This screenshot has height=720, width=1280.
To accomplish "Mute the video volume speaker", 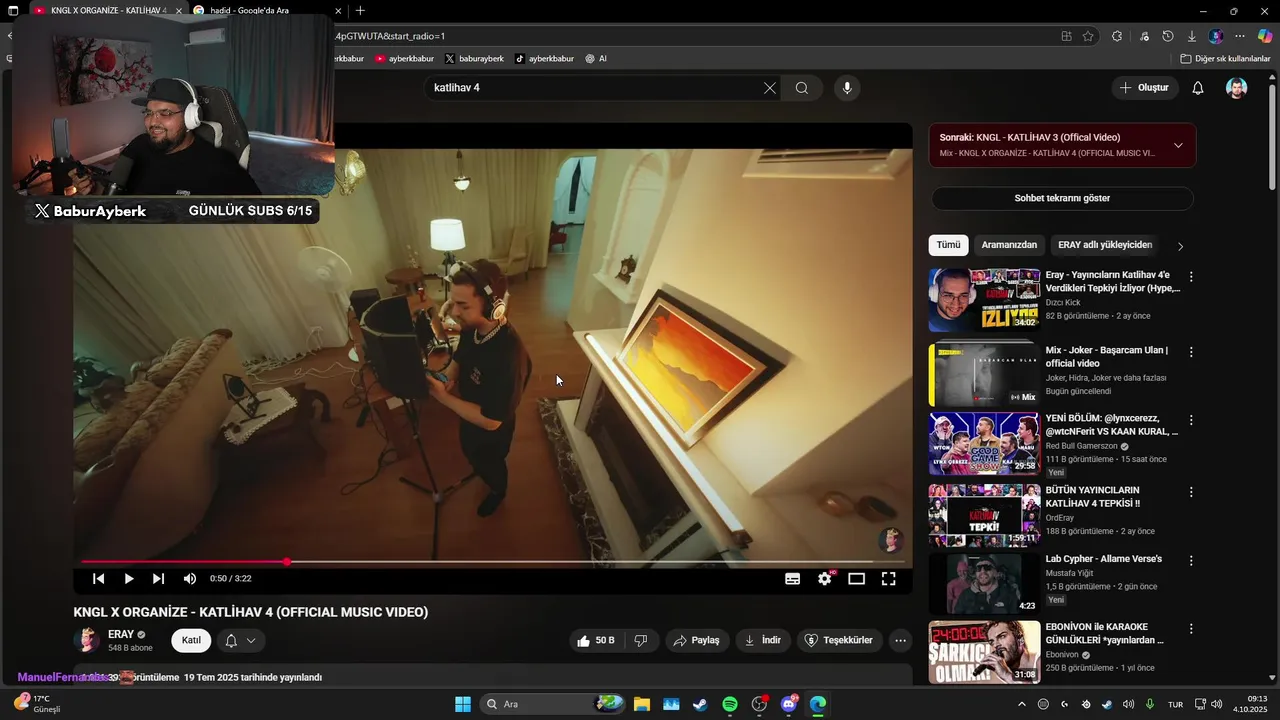I will [x=190, y=579].
